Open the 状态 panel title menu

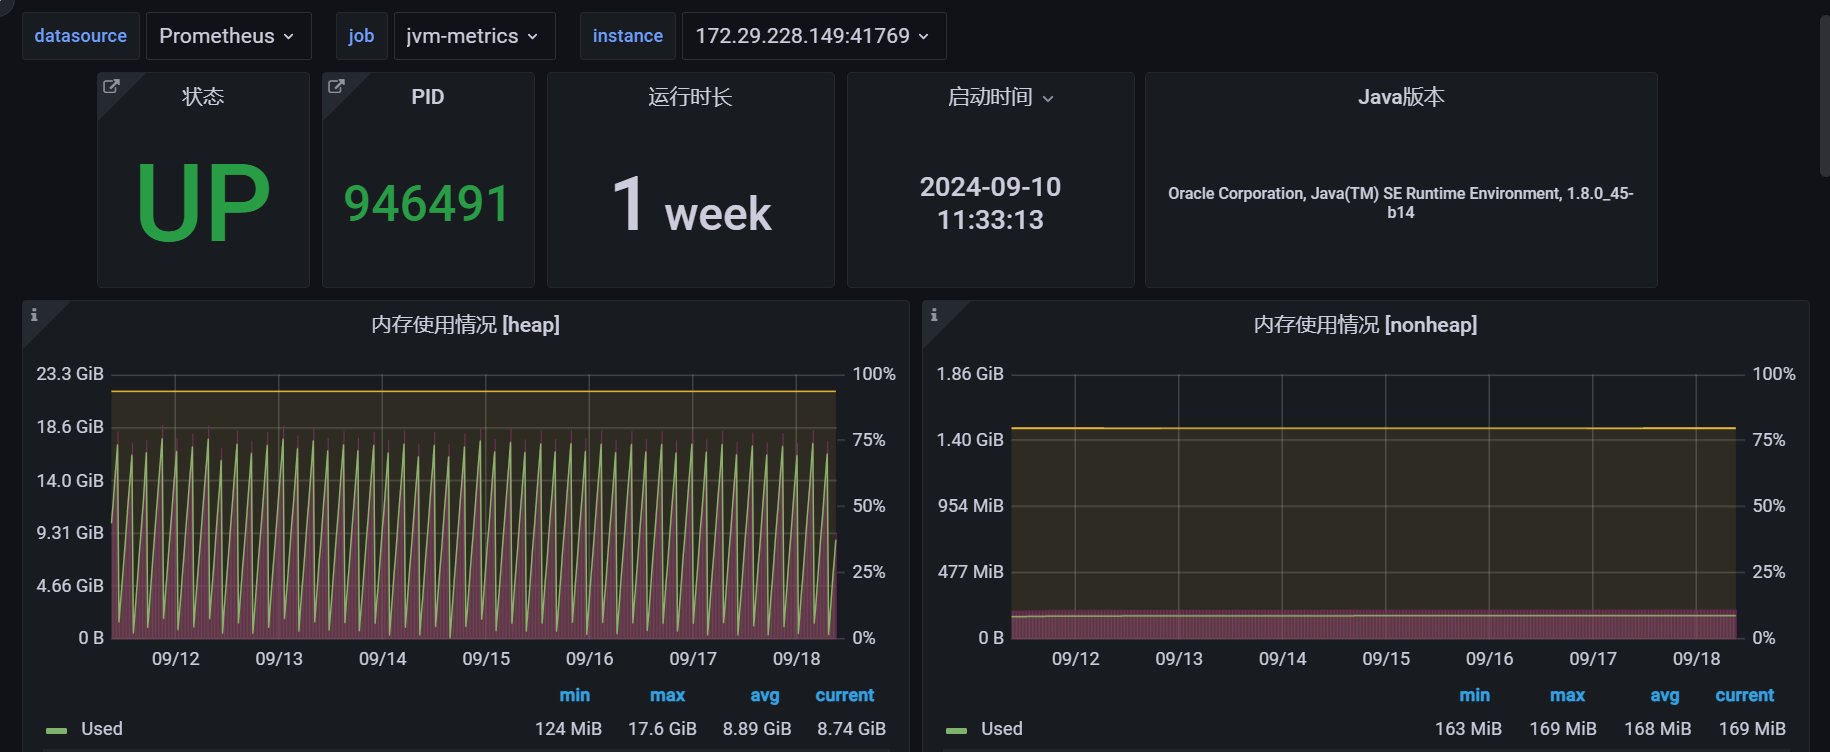pos(203,97)
